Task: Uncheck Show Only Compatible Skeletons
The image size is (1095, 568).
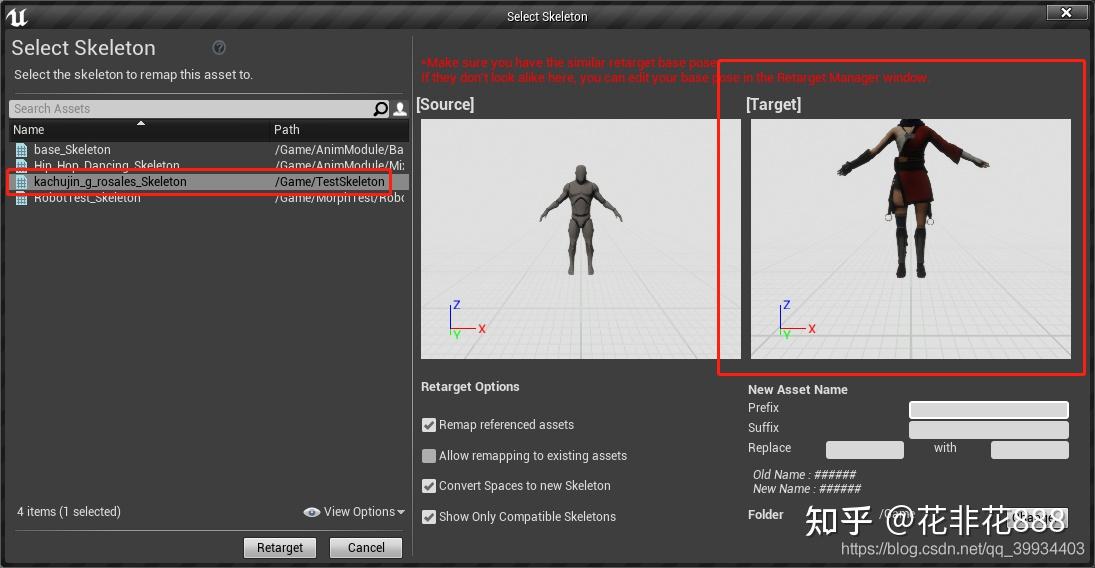Action: [x=429, y=516]
